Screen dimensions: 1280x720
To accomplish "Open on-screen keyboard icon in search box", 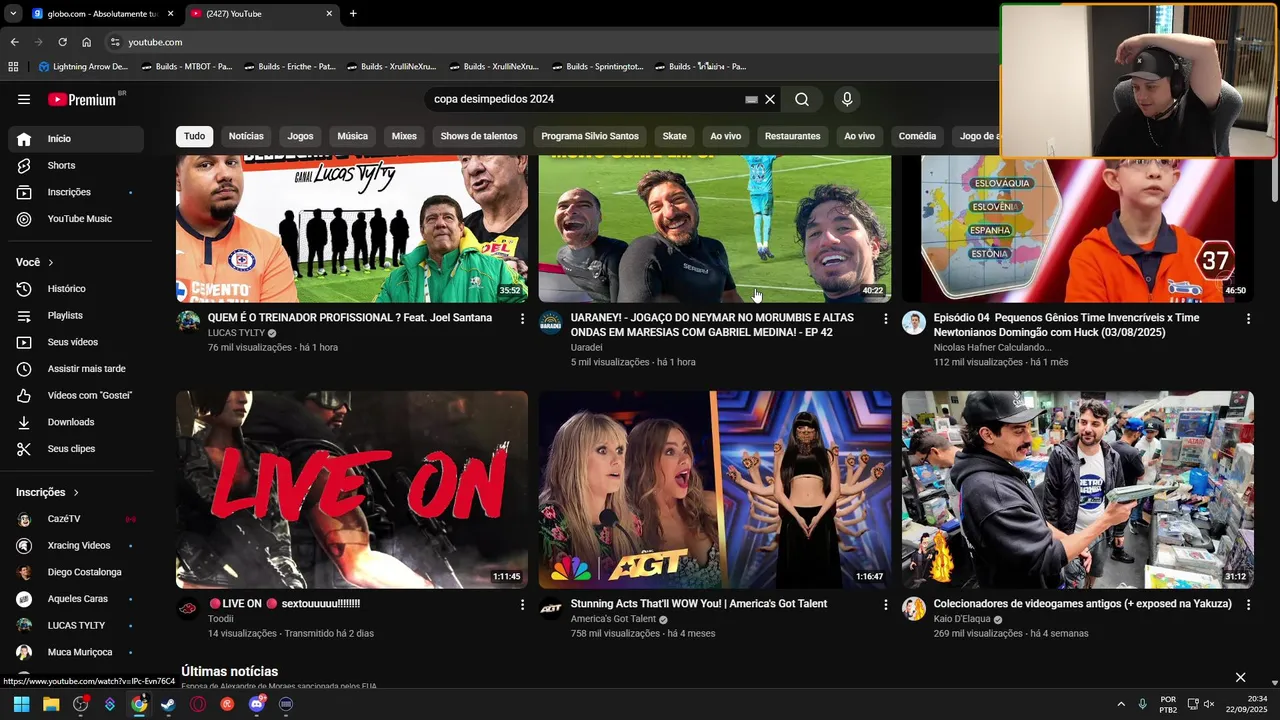I will click(x=752, y=99).
